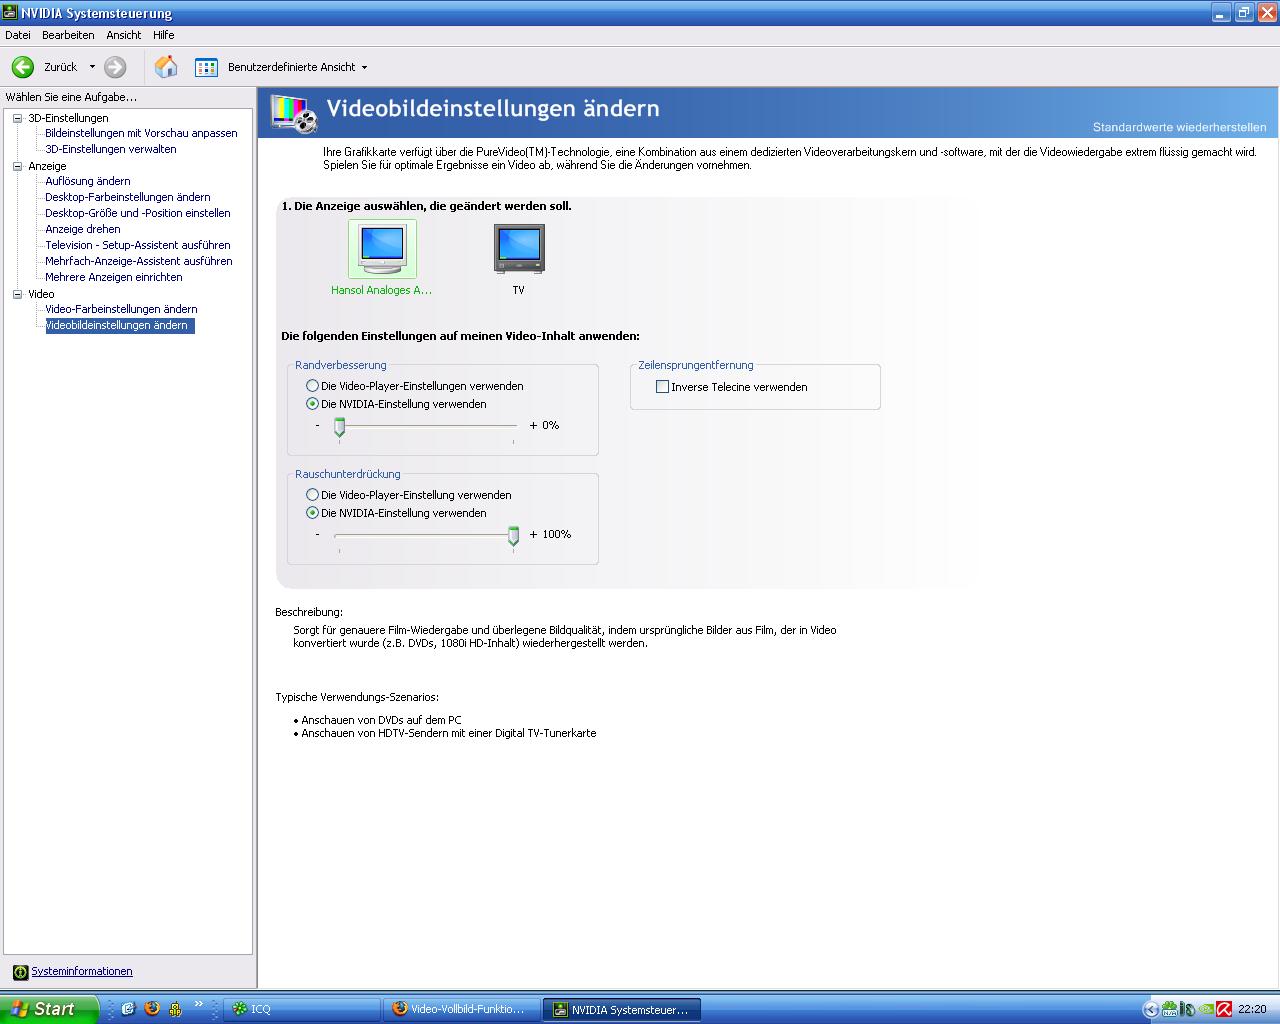Open Mehrere Anzeigen einrichten
Image resolution: width=1280 pixels, height=1024 pixels.
click(x=114, y=277)
